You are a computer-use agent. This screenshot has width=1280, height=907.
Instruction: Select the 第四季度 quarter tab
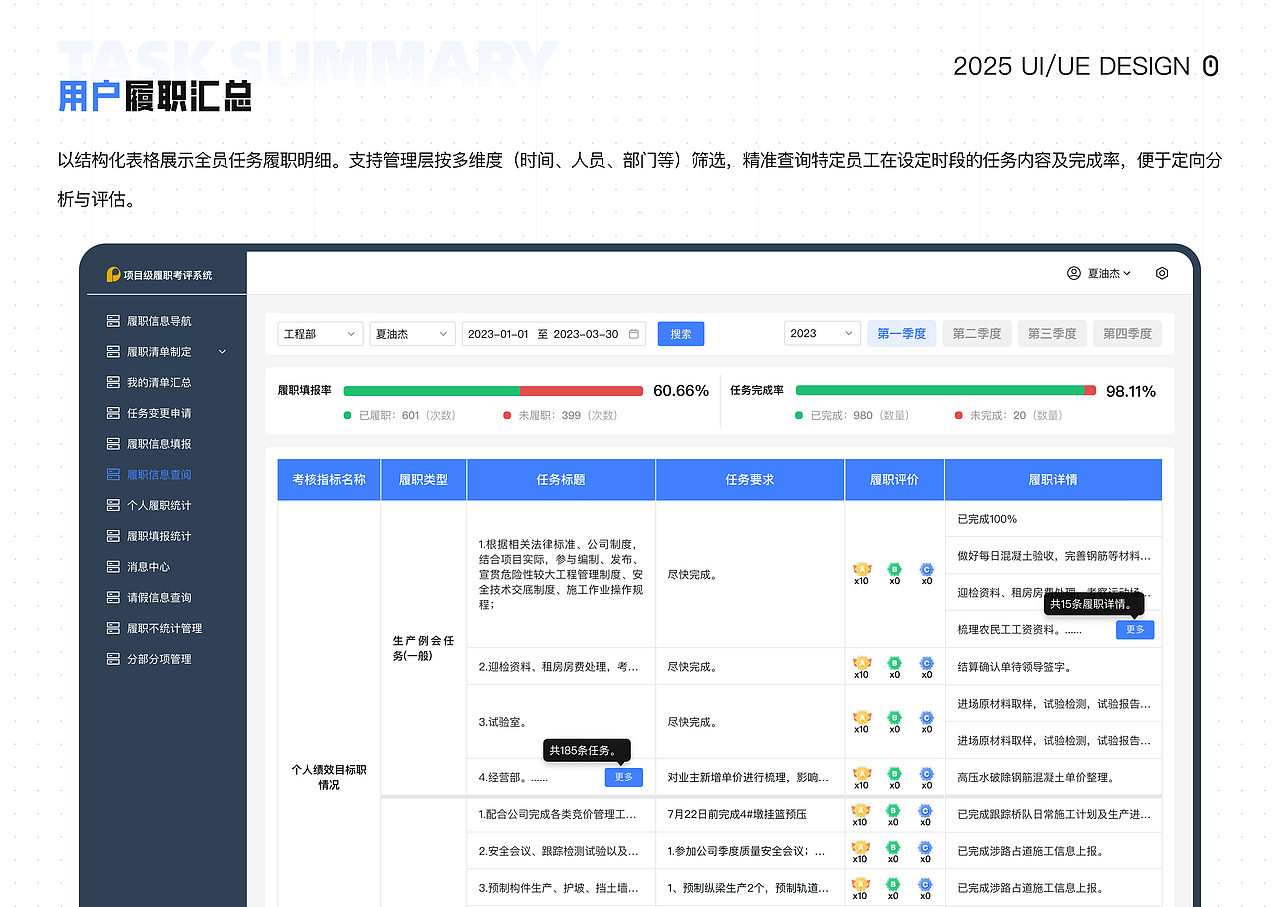coord(1127,334)
